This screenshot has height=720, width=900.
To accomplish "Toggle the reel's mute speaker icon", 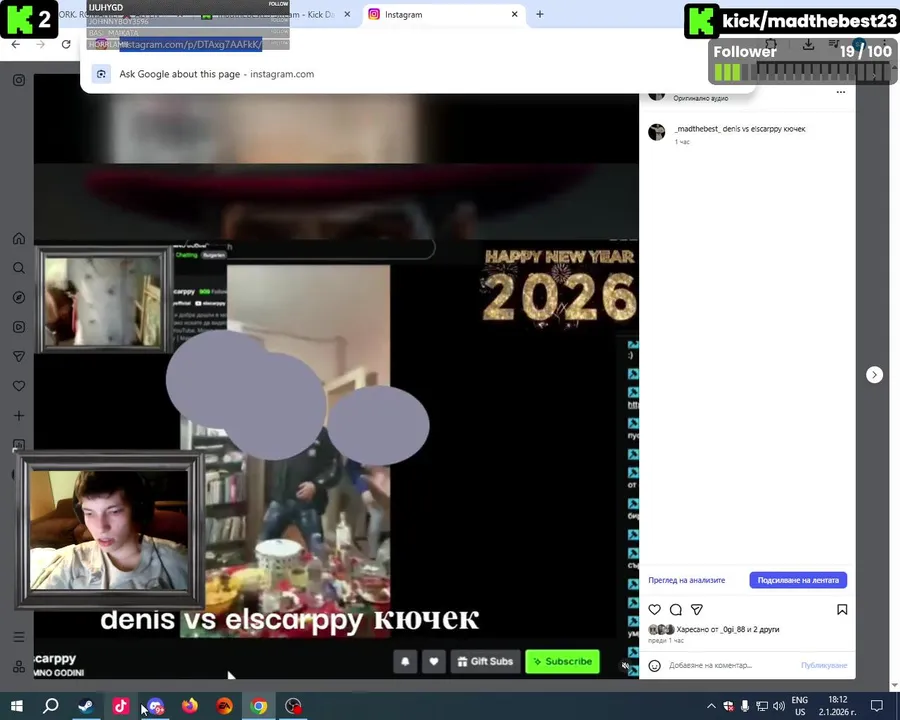I will pyautogui.click(x=625, y=665).
